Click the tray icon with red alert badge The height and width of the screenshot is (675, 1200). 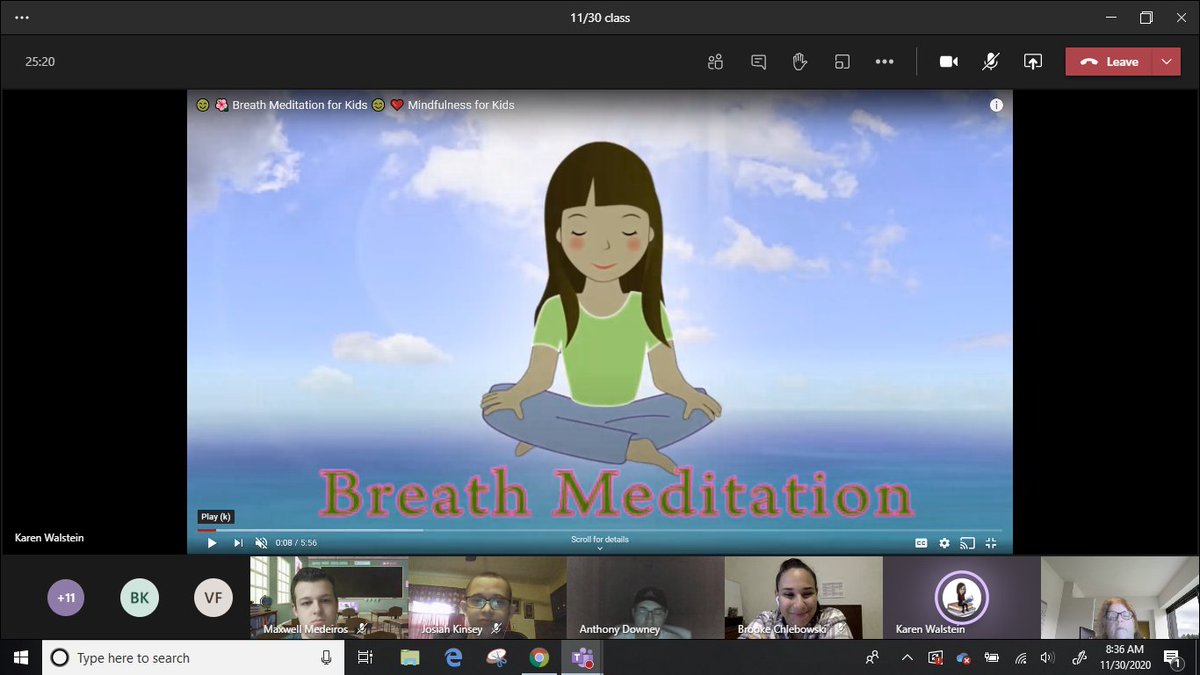(936, 657)
